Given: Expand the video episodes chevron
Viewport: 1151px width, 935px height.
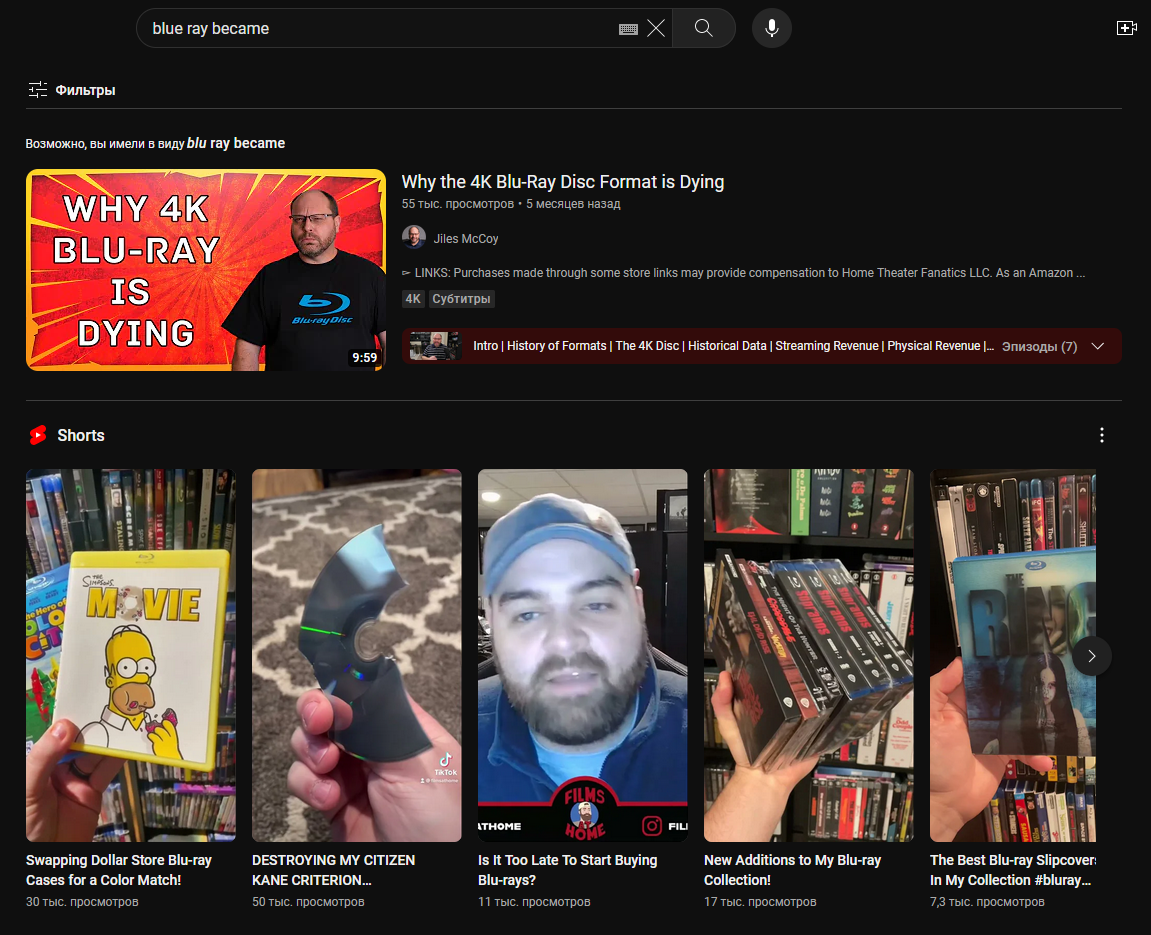Looking at the screenshot, I should pos(1097,346).
